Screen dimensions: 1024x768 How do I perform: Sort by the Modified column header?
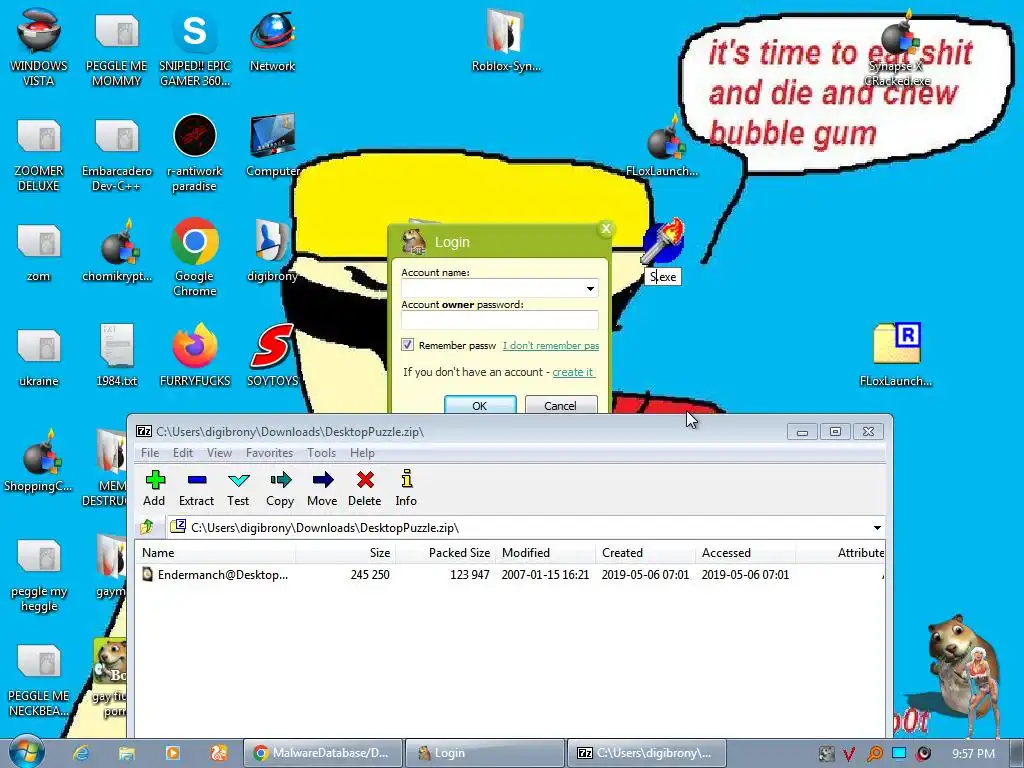[545, 552]
